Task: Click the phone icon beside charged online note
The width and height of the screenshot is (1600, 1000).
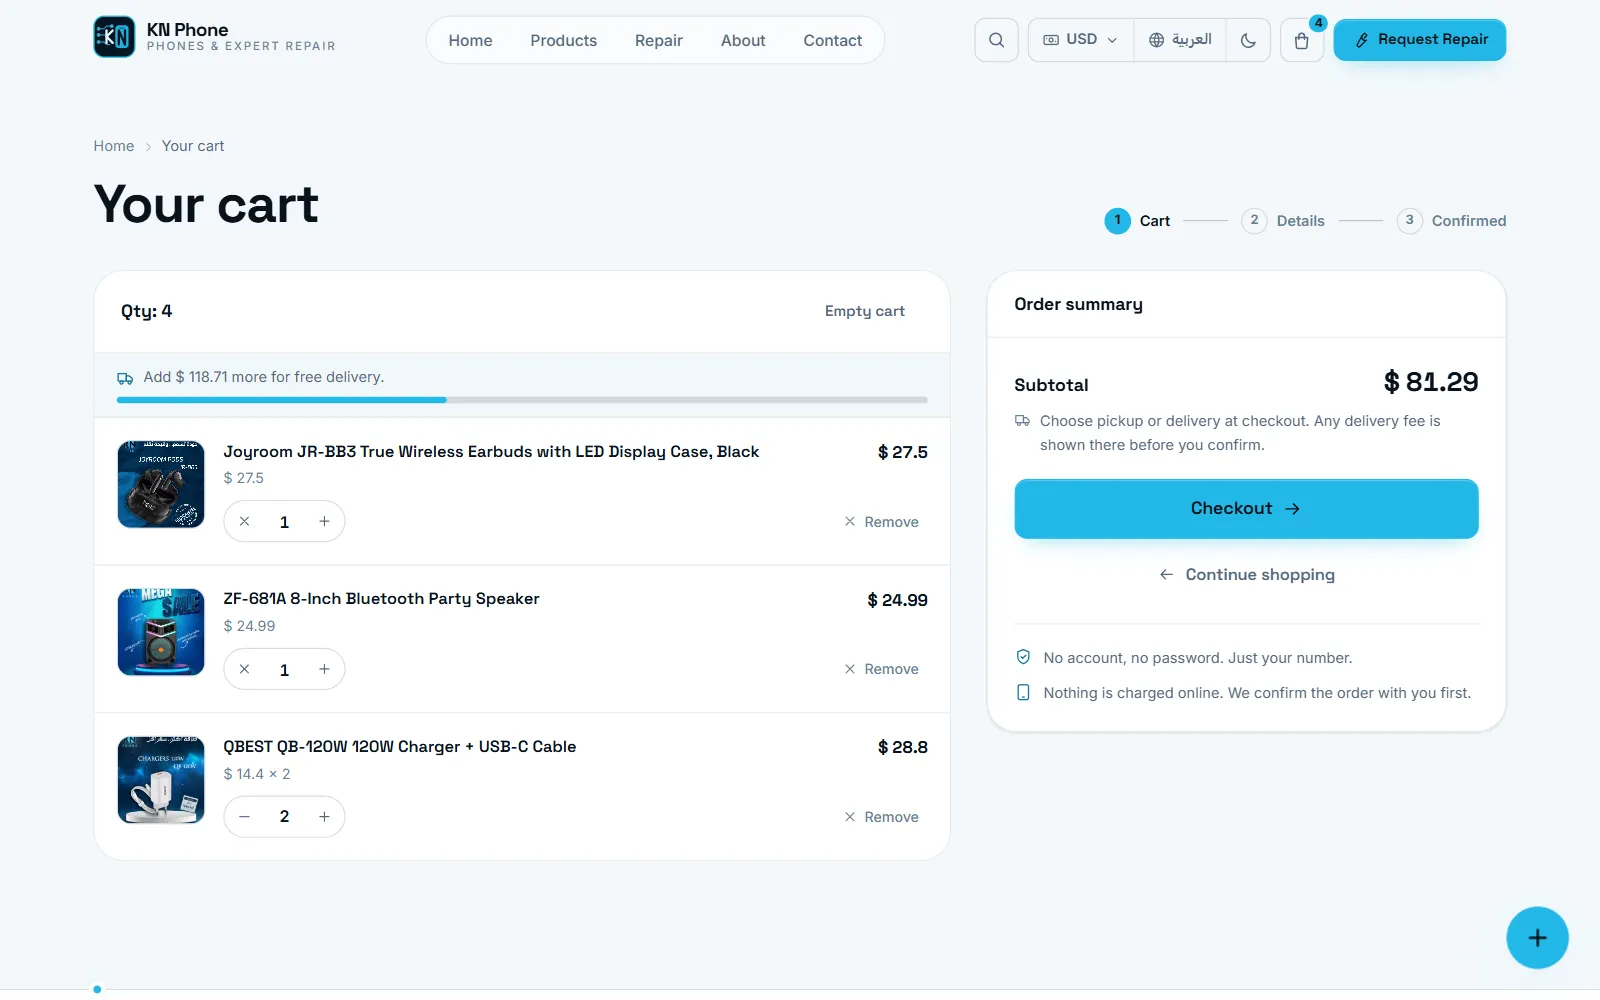Action: point(1023,692)
